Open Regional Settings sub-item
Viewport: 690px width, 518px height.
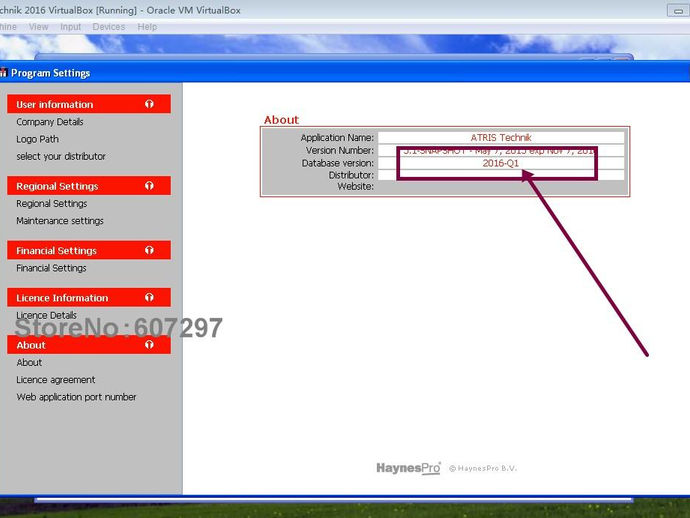[51, 204]
